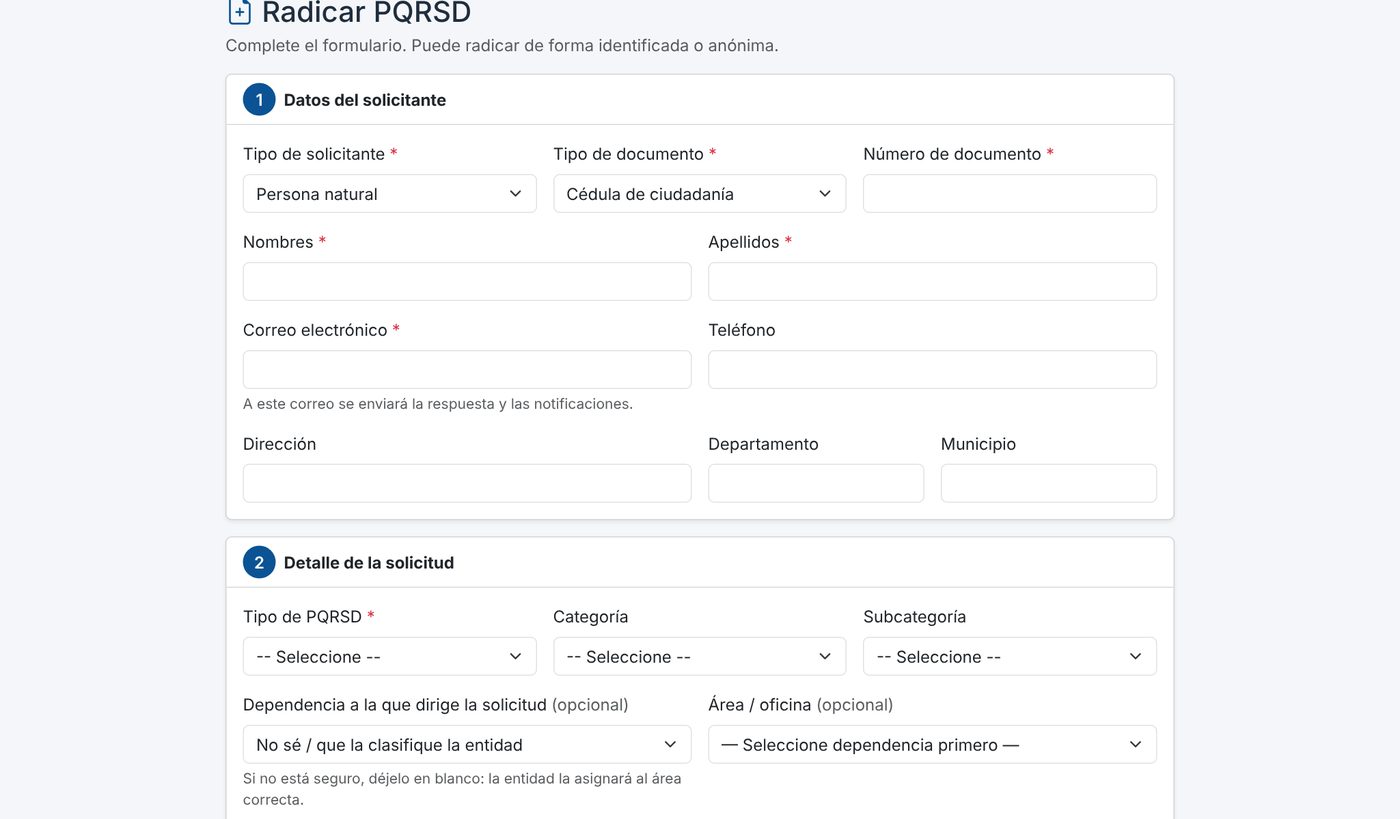Click inside the Departamento field
This screenshot has width=1400, height=819.
816,483
